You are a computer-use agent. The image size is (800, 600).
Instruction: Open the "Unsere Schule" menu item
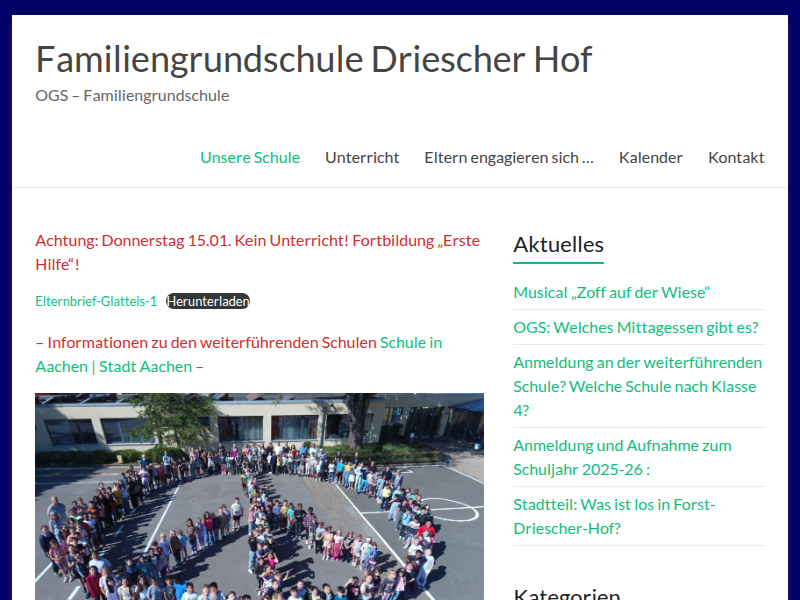pyautogui.click(x=250, y=157)
